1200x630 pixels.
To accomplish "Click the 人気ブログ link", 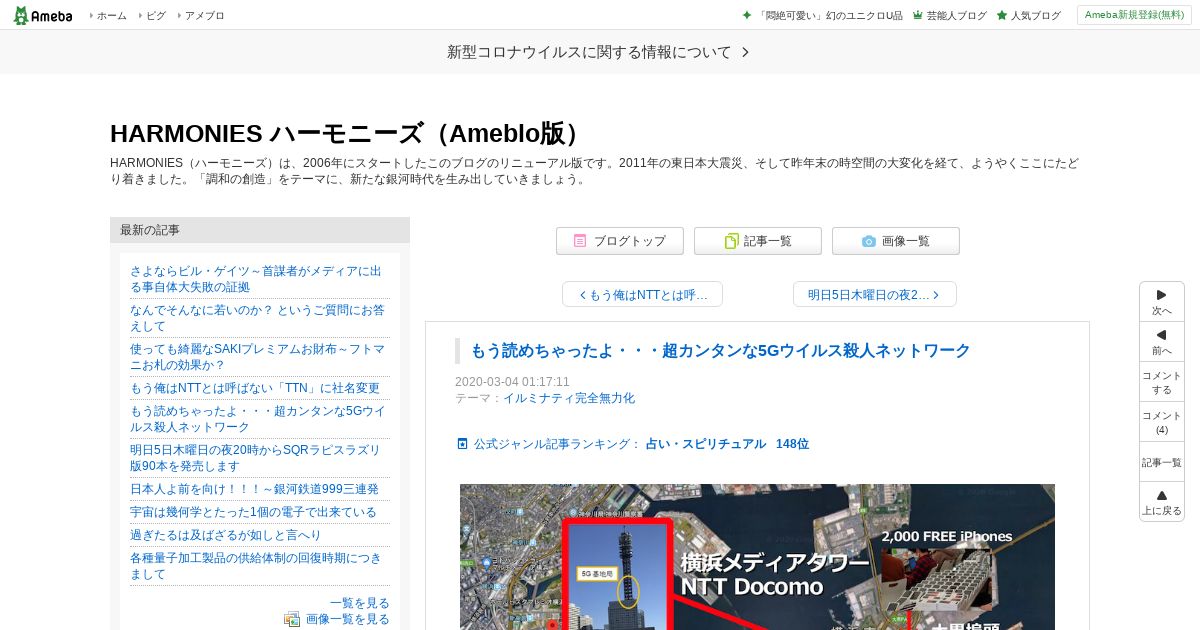I will click(x=1035, y=16).
